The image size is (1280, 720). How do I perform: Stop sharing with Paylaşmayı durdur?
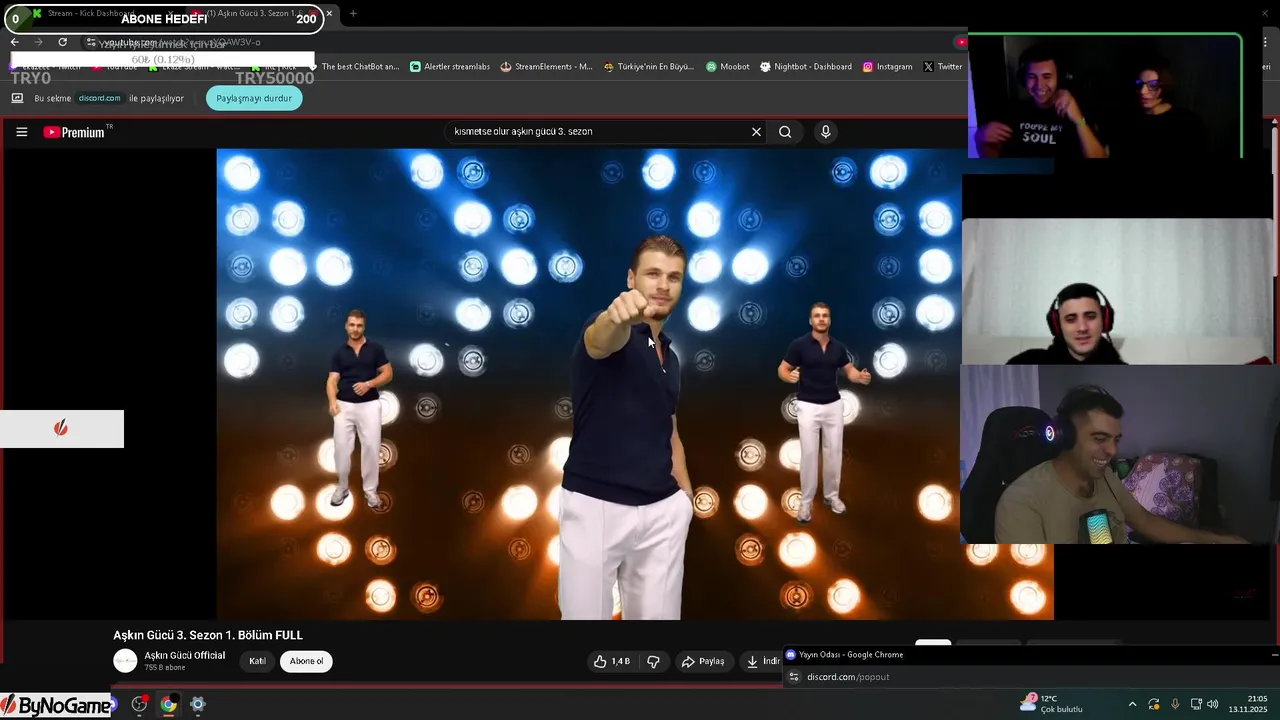(254, 98)
